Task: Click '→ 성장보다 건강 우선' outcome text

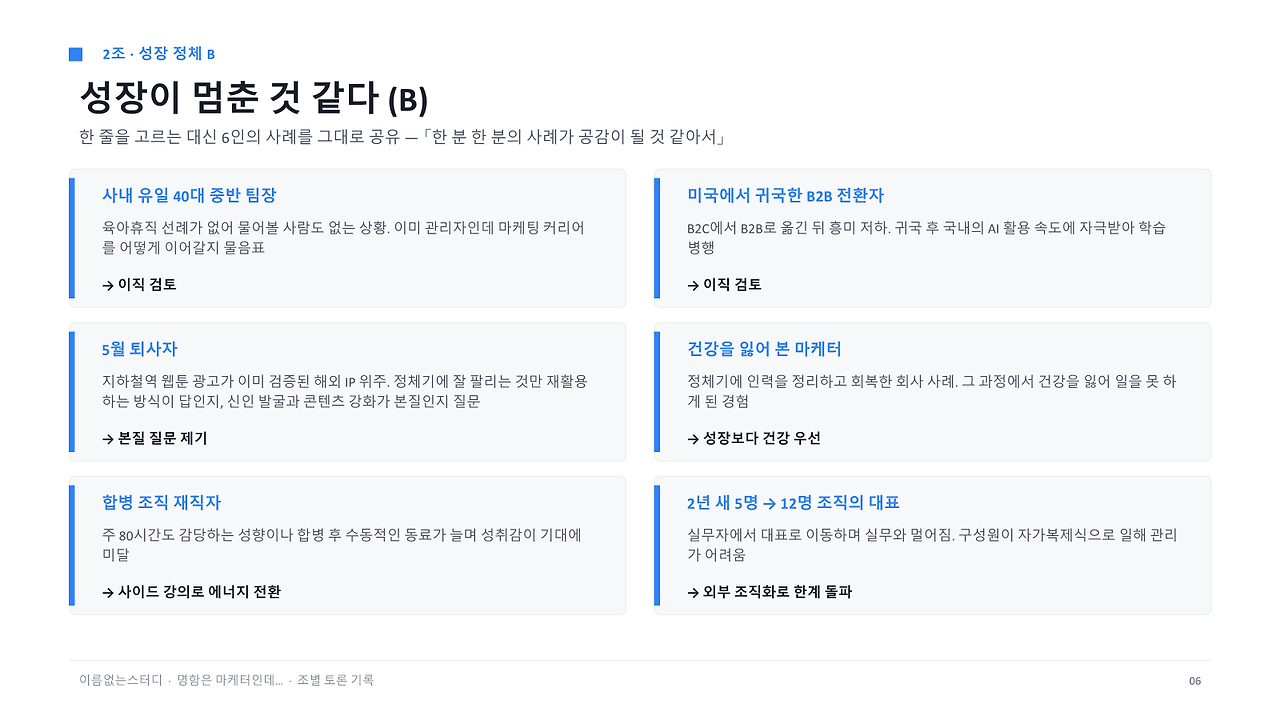Action: coord(754,438)
